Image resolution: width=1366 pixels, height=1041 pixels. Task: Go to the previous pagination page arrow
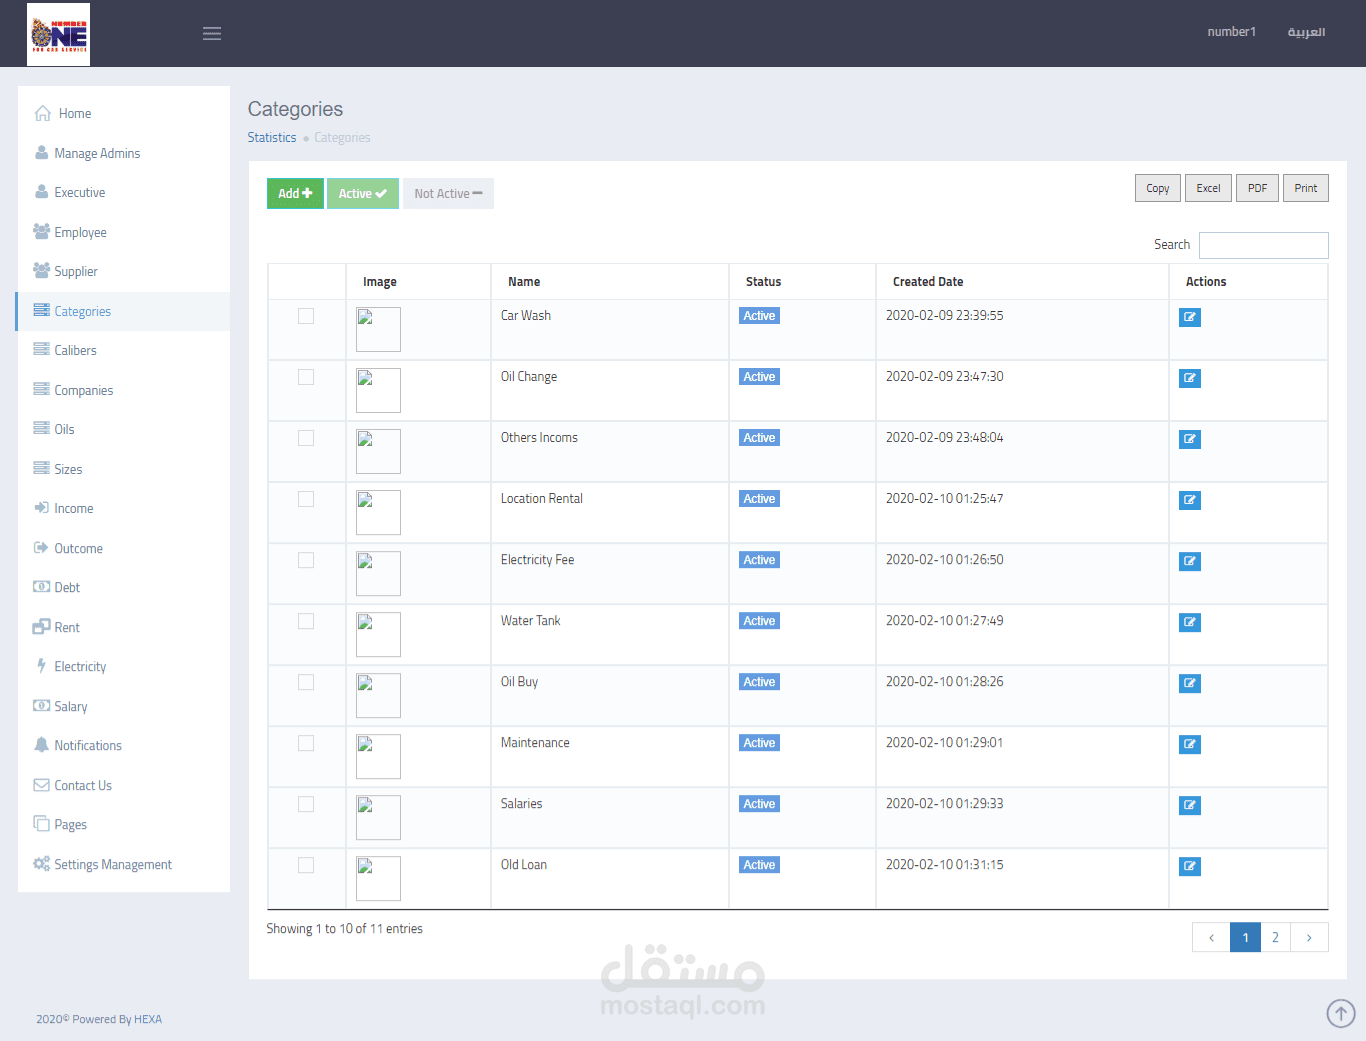point(1211,937)
